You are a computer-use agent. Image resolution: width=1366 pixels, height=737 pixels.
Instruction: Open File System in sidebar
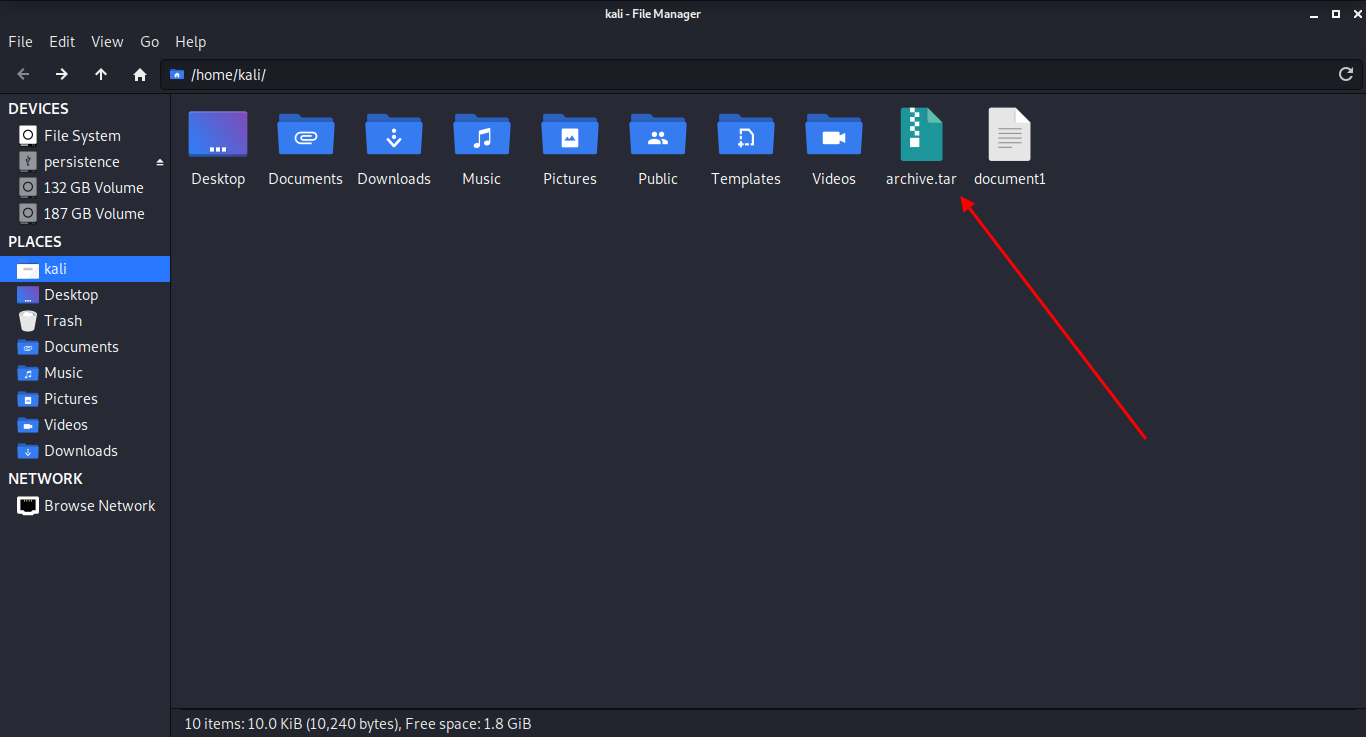tap(82, 136)
